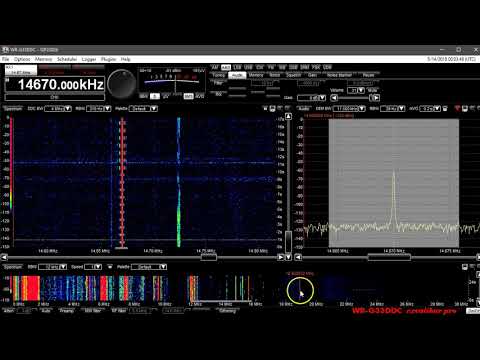
Task: Click the audio spectrum horizontal scrollbar thumb
Action: pyautogui.click(x=389, y=257)
